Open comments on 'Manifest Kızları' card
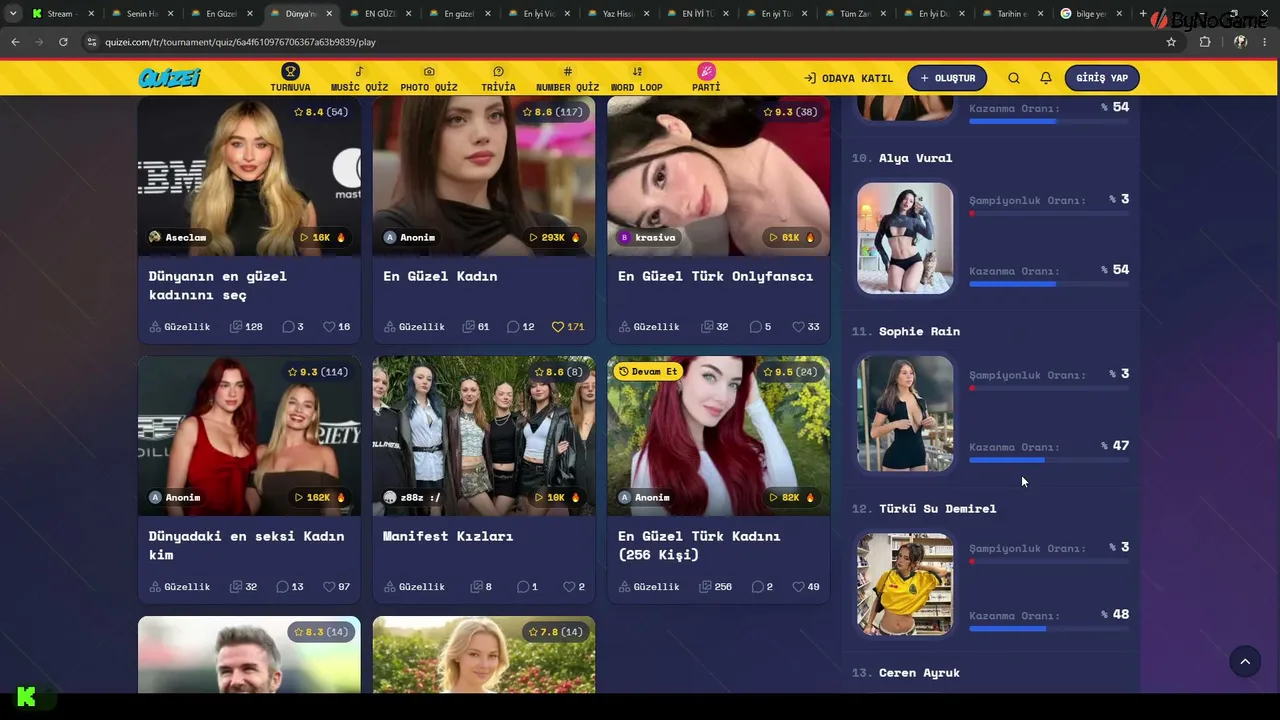Image resolution: width=1280 pixels, height=720 pixels. point(527,587)
